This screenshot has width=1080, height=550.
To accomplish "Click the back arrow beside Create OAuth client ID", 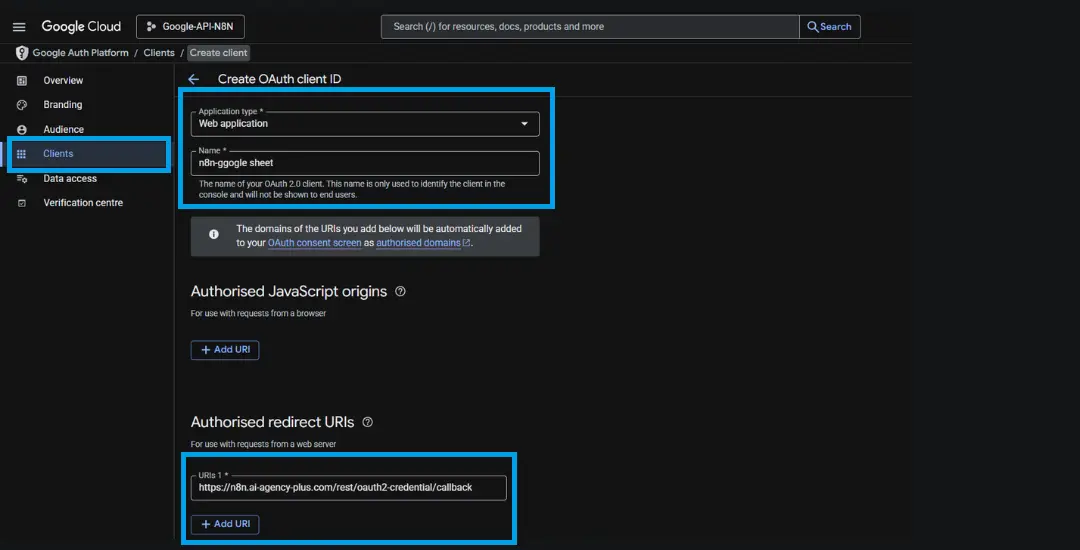I will point(194,79).
